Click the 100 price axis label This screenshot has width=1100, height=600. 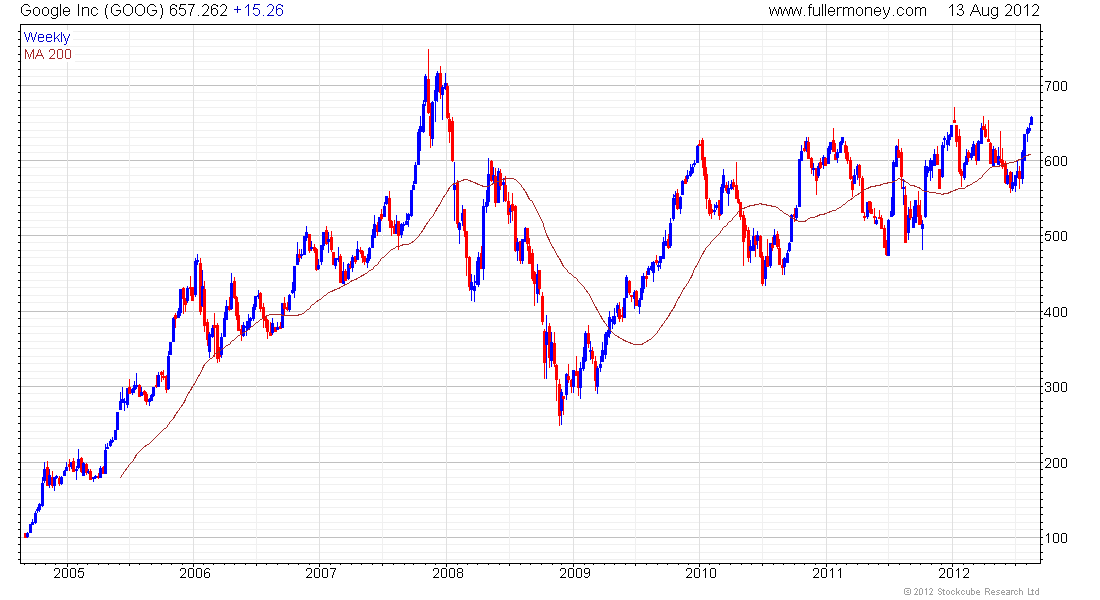tap(1056, 538)
